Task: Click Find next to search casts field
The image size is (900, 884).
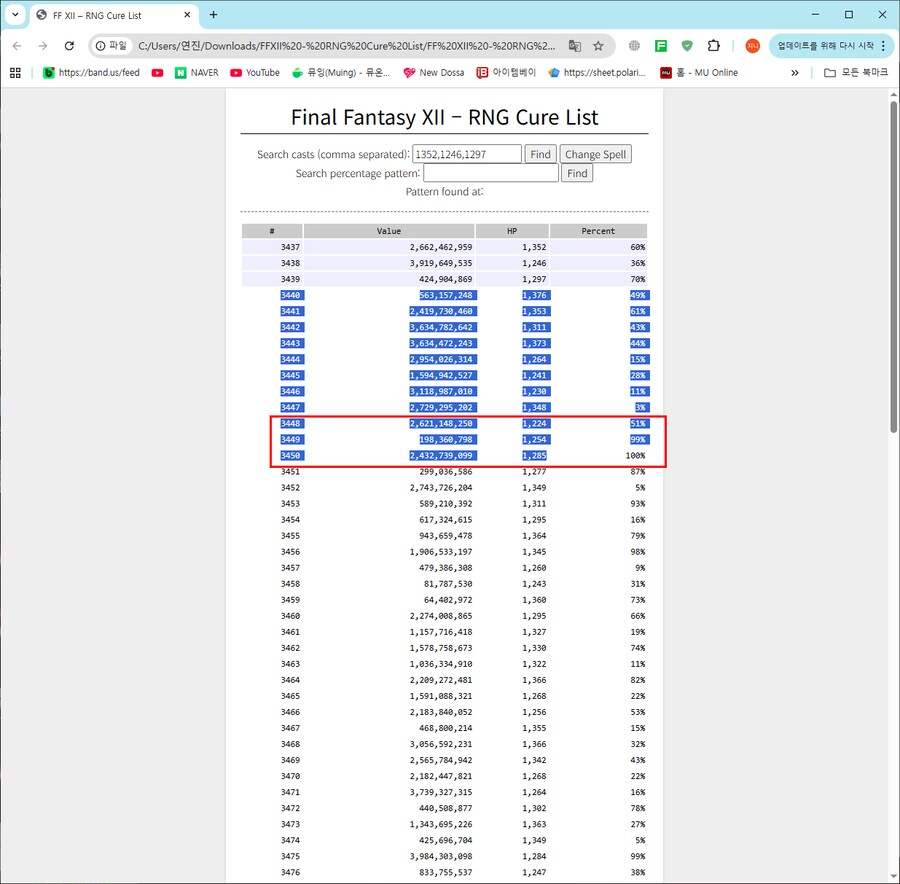Action: click(x=540, y=154)
